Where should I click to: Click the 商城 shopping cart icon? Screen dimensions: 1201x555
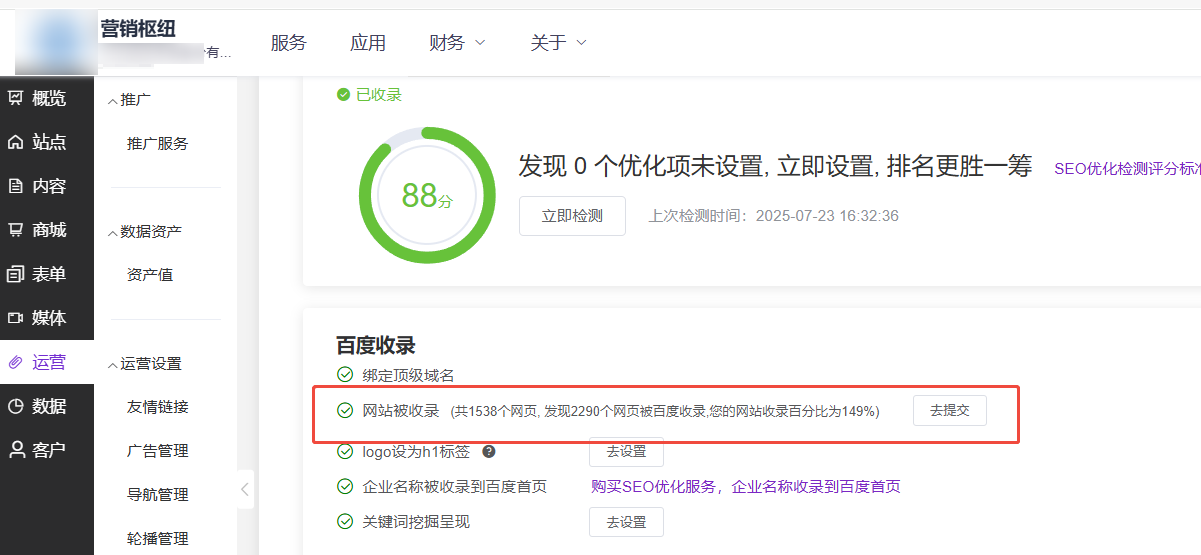(x=15, y=230)
